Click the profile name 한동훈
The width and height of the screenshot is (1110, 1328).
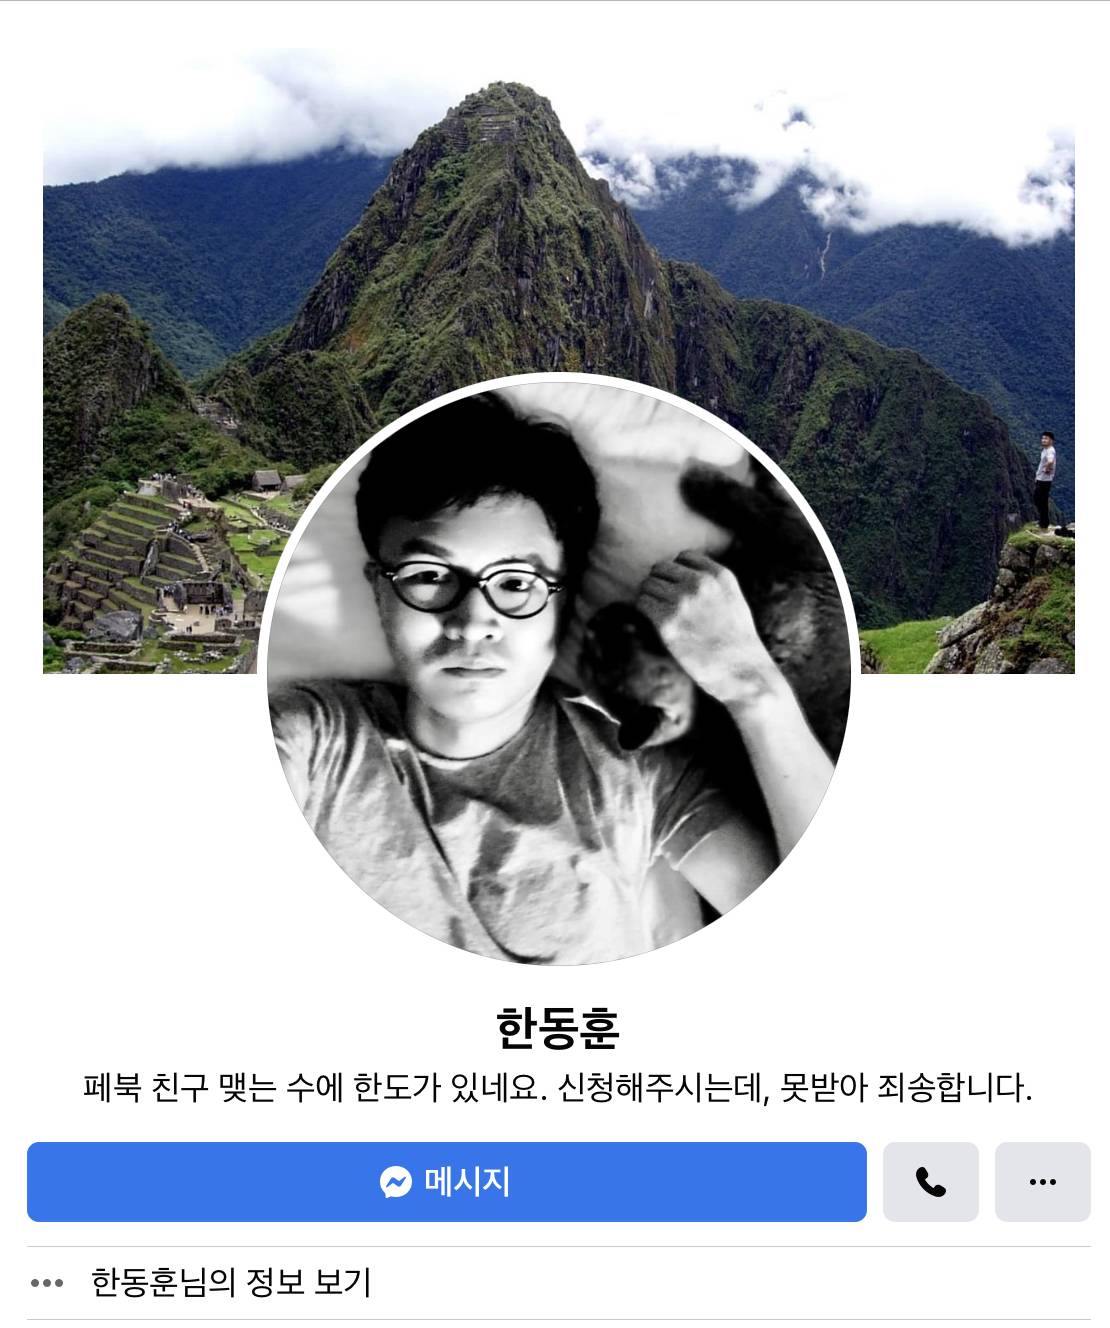[558, 1028]
